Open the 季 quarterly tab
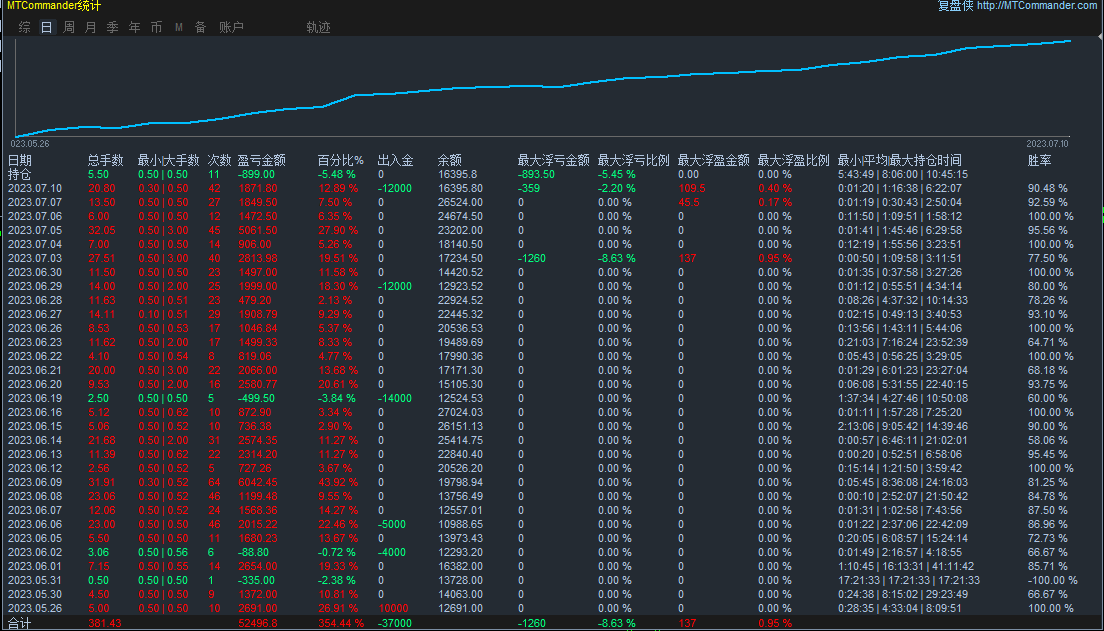 (x=112, y=27)
